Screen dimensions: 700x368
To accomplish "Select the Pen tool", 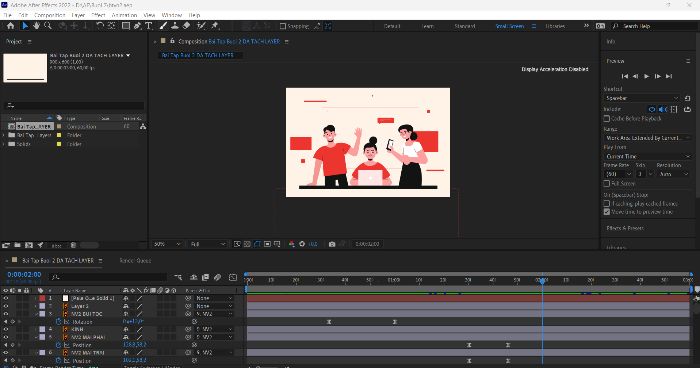I will [138, 26].
